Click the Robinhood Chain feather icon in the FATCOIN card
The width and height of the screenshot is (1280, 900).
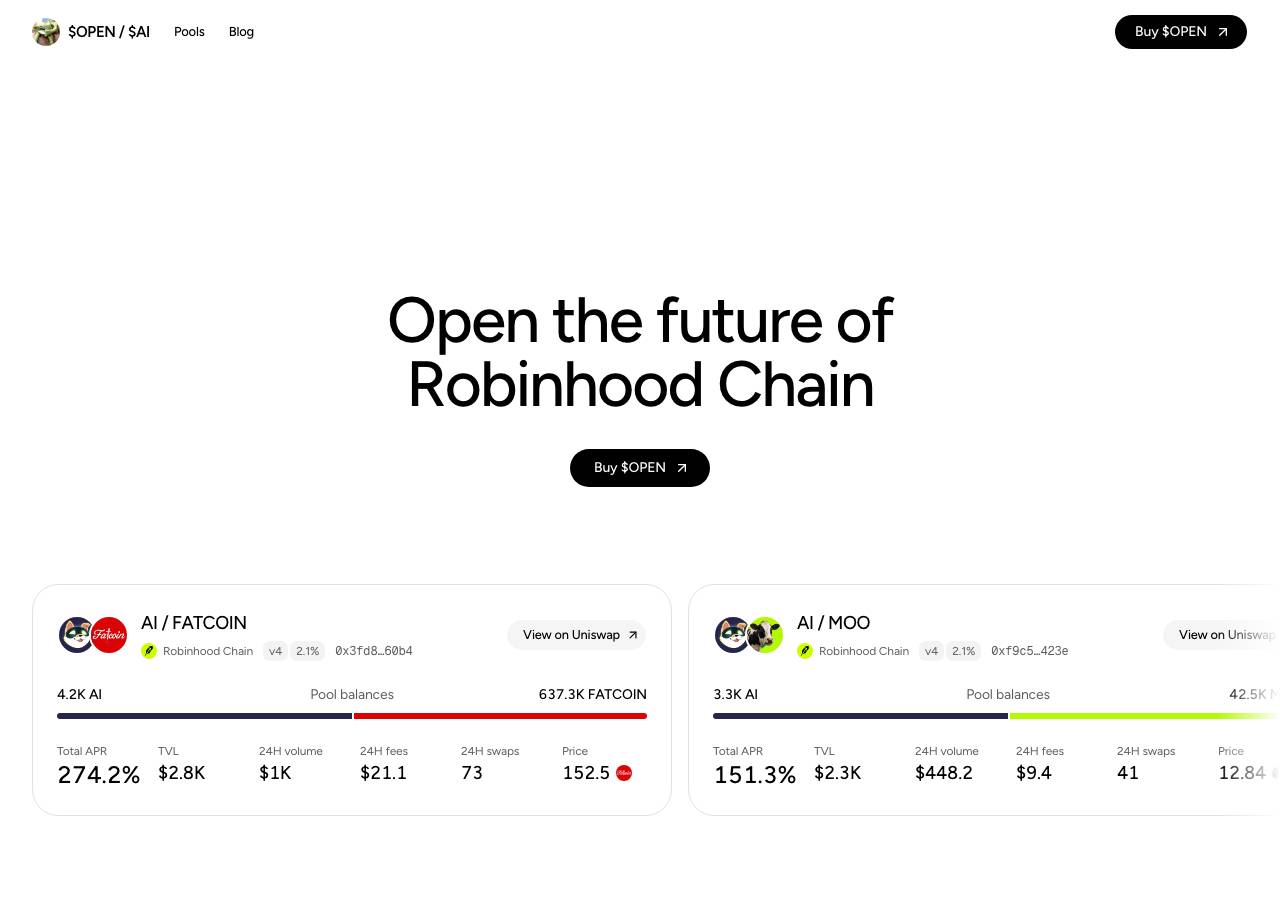[x=149, y=651]
